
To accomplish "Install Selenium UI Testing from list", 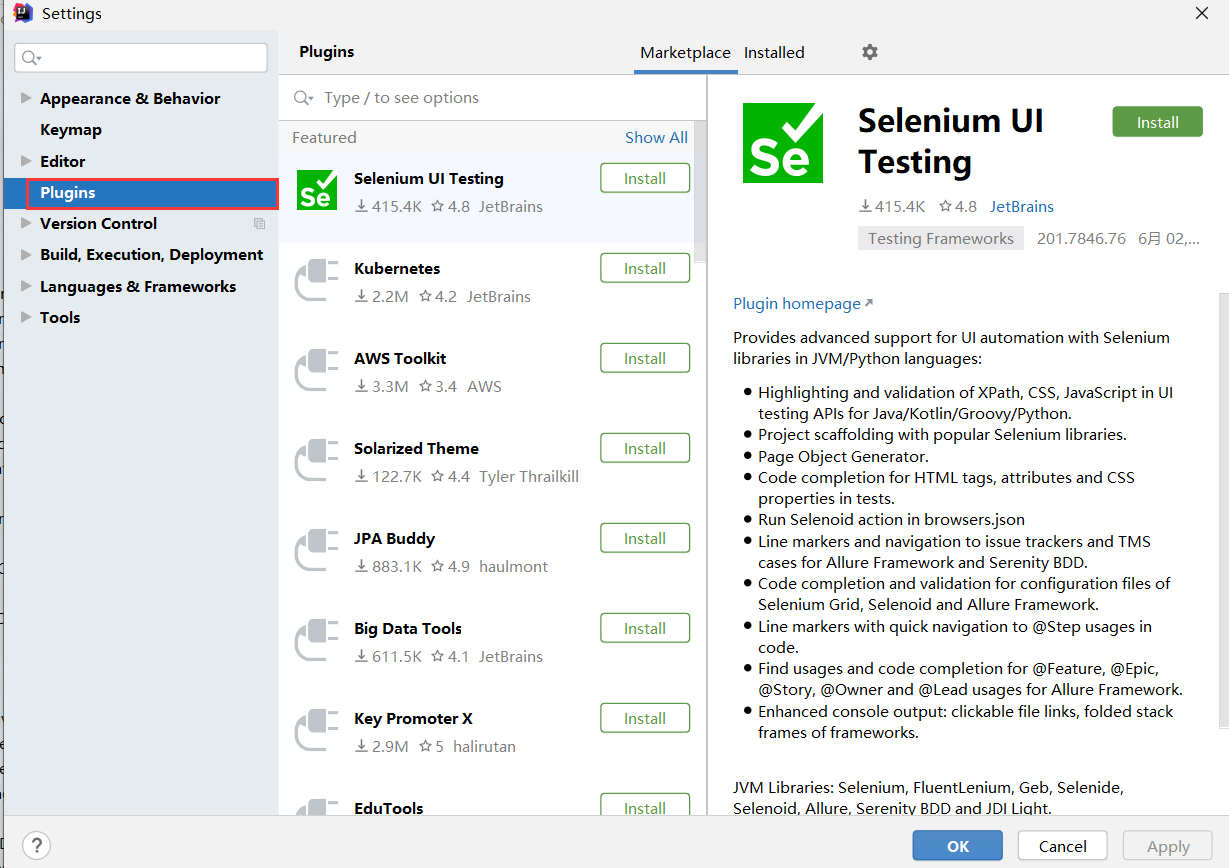I will point(645,178).
